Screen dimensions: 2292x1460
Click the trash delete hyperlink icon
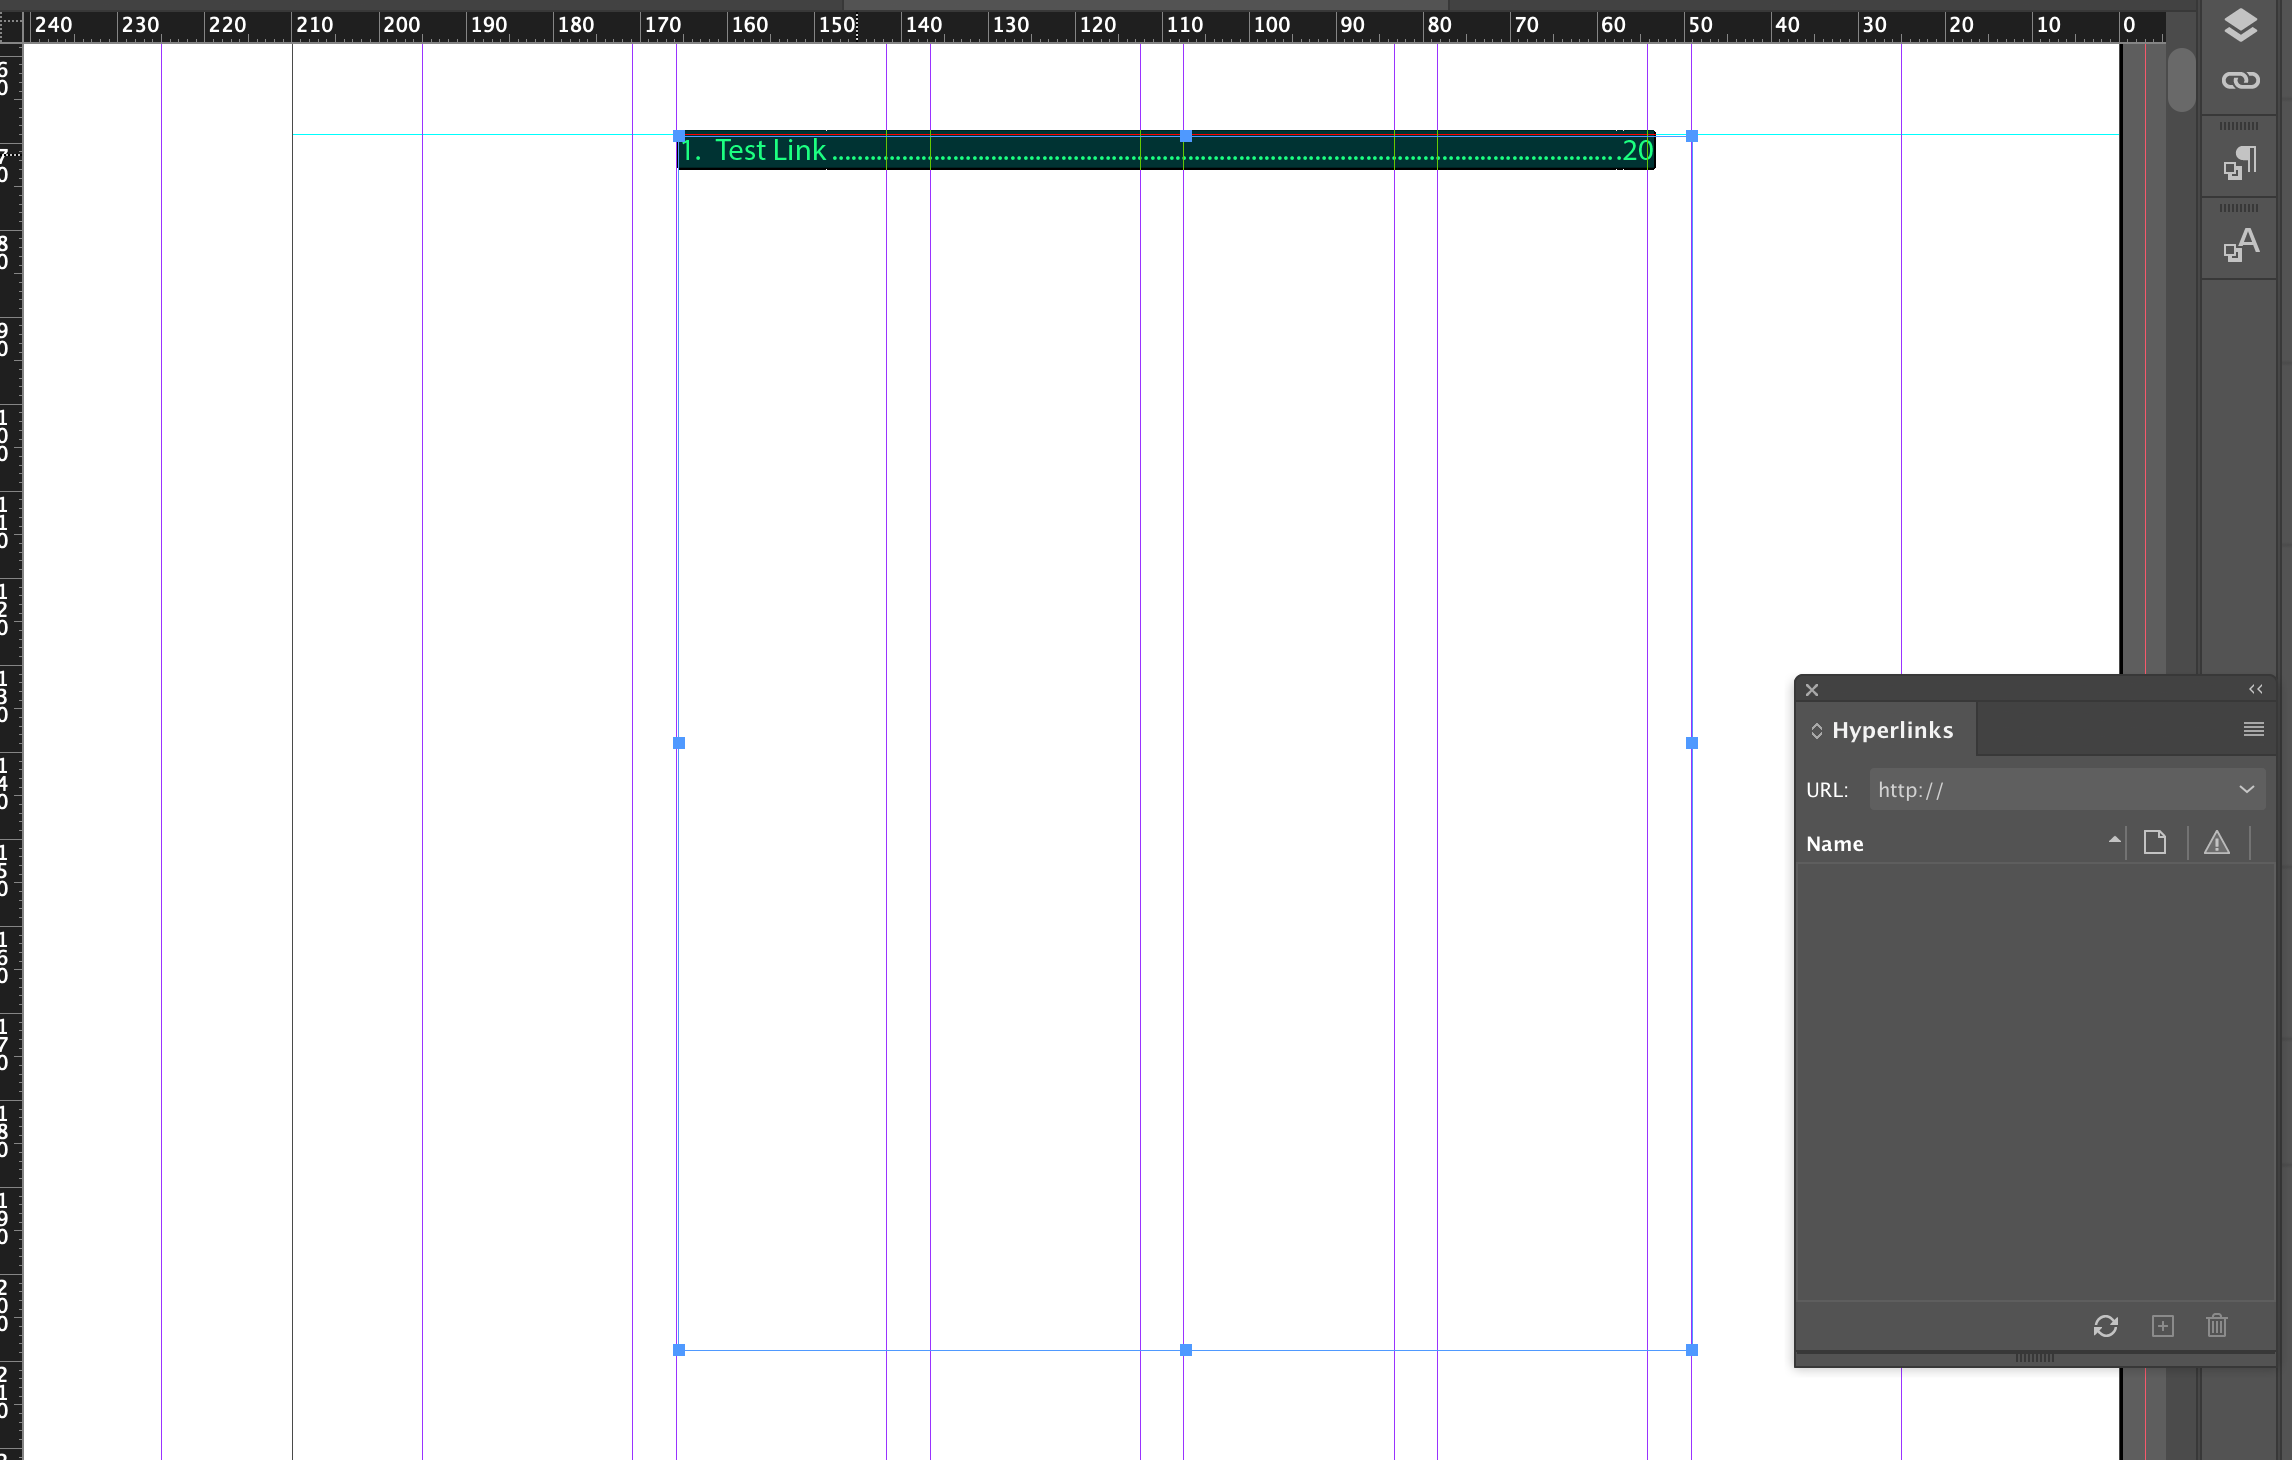(x=2216, y=1326)
